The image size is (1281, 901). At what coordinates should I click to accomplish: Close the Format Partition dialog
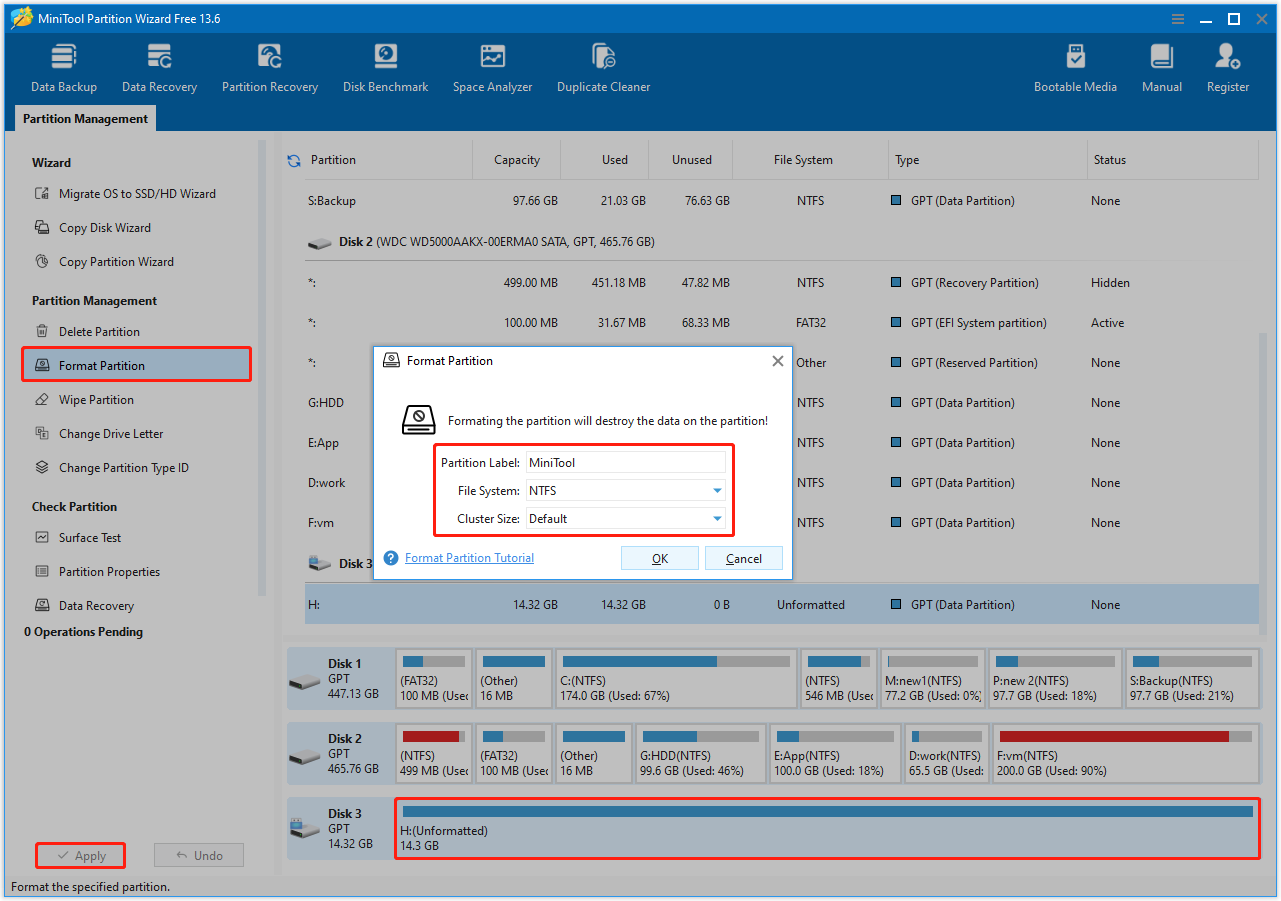(777, 361)
